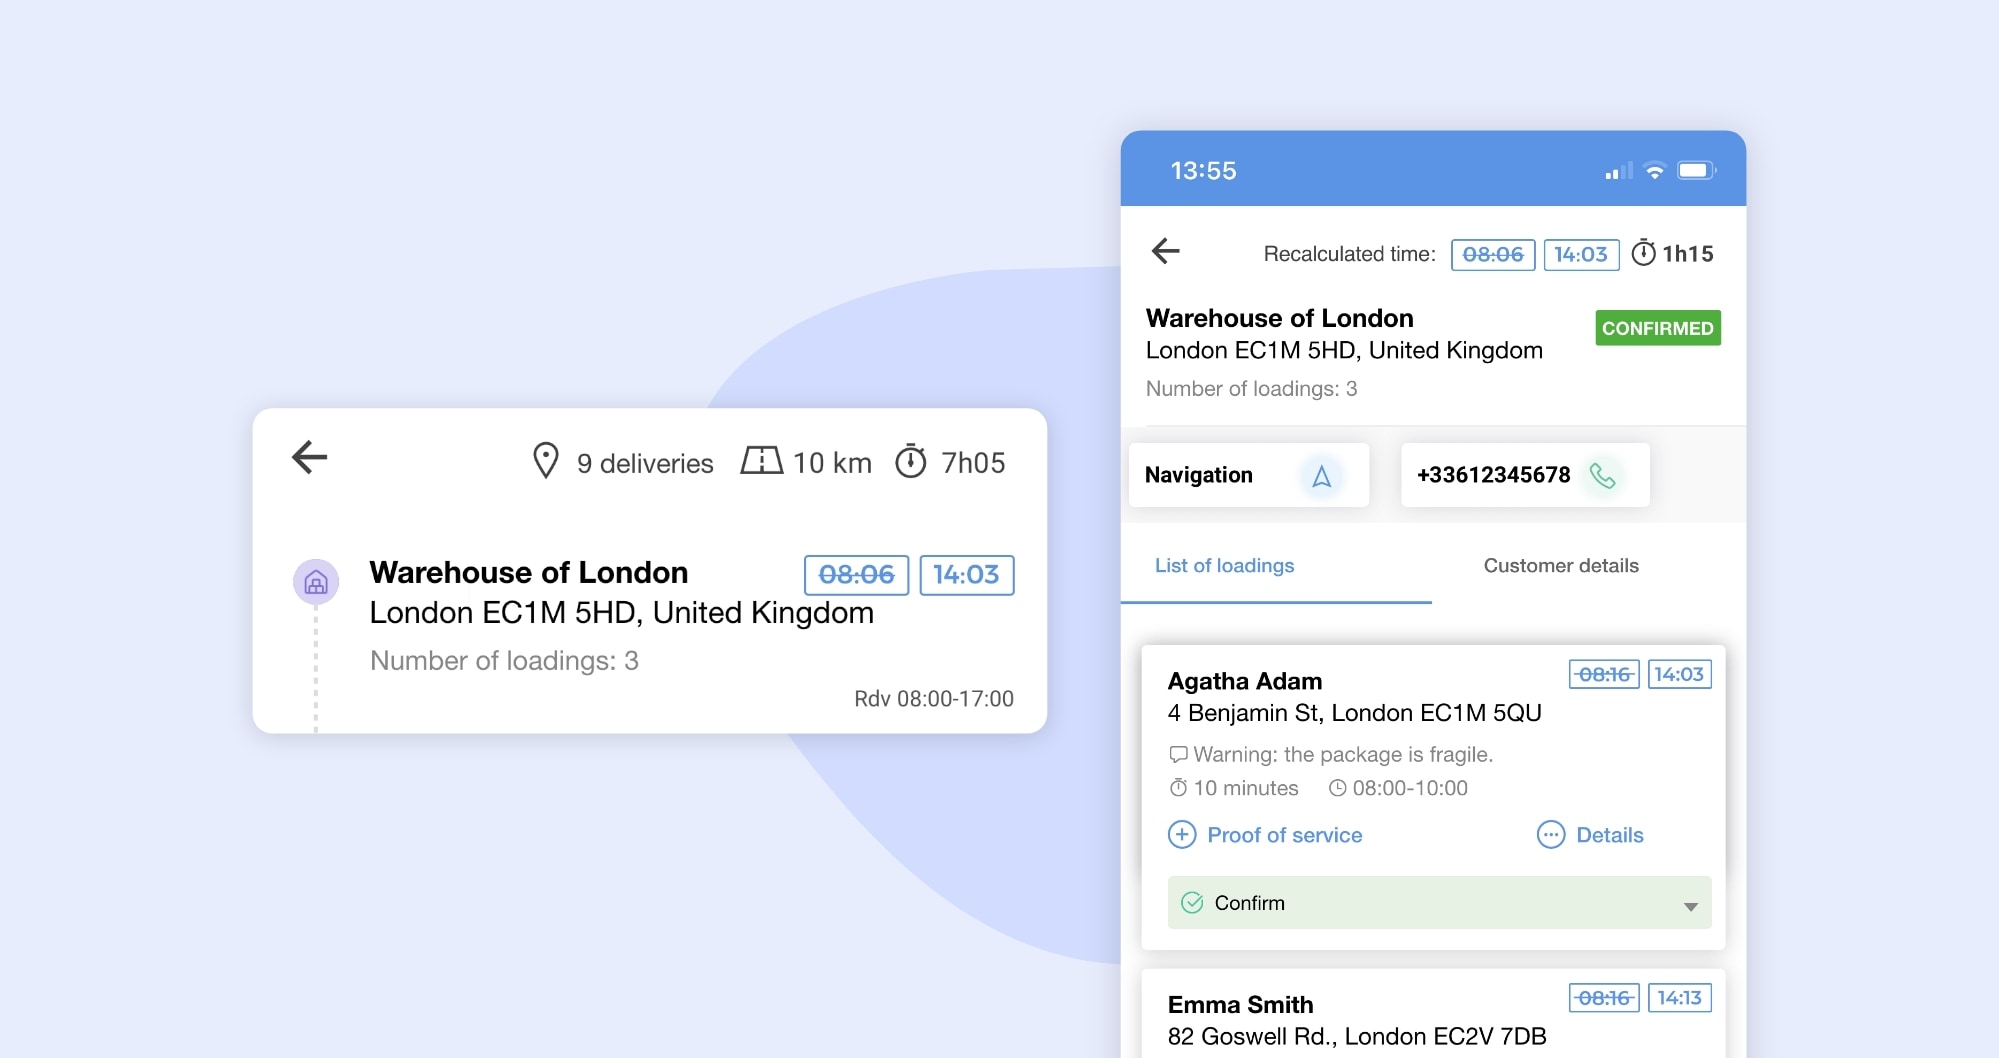Screen dimensions: 1999x1058
Task: Open the Proof of service link
Action: tap(1284, 835)
